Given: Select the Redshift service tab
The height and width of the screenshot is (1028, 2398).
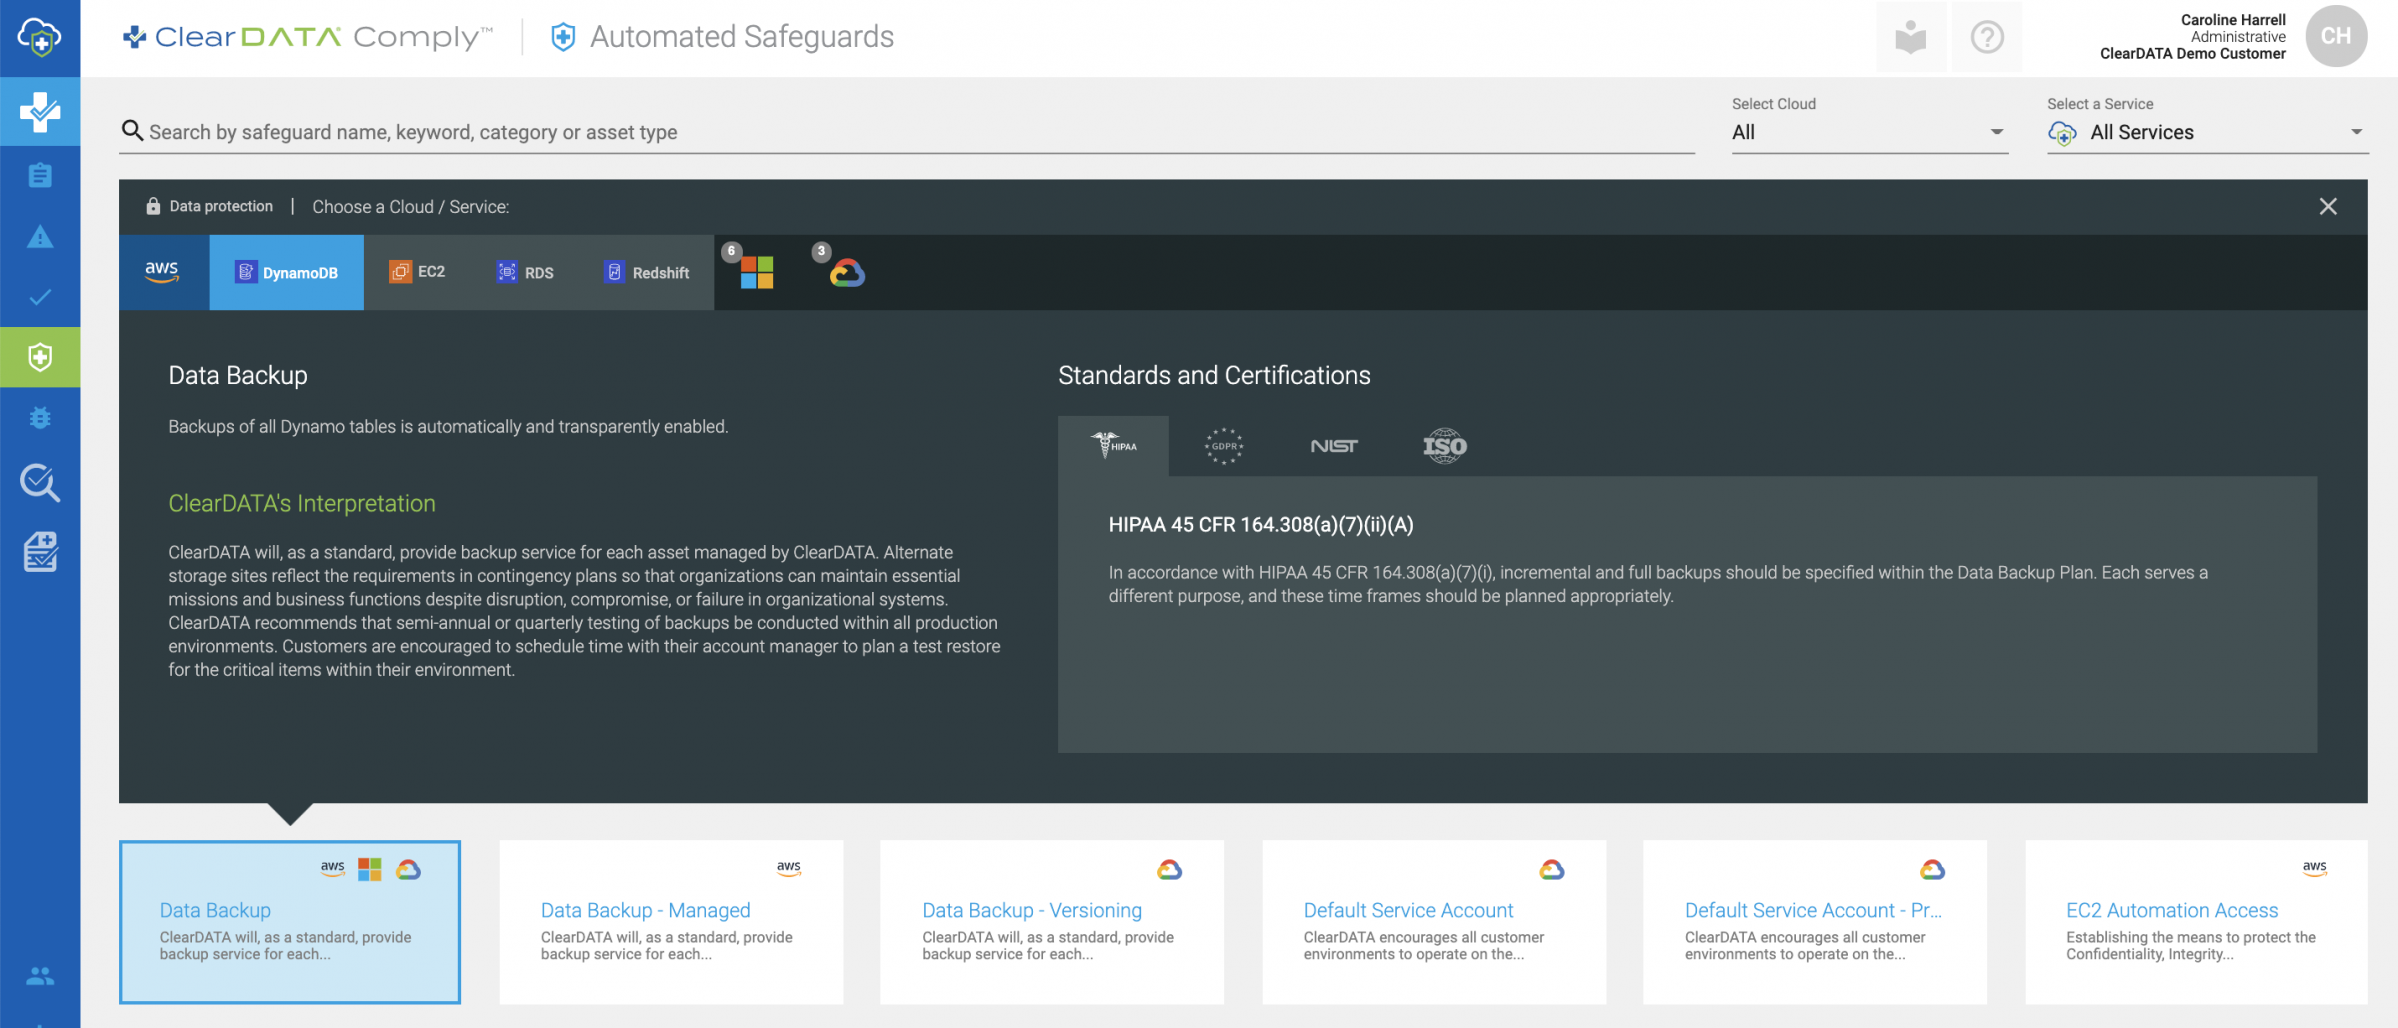Looking at the screenshot, I should (x=647, y=272).
